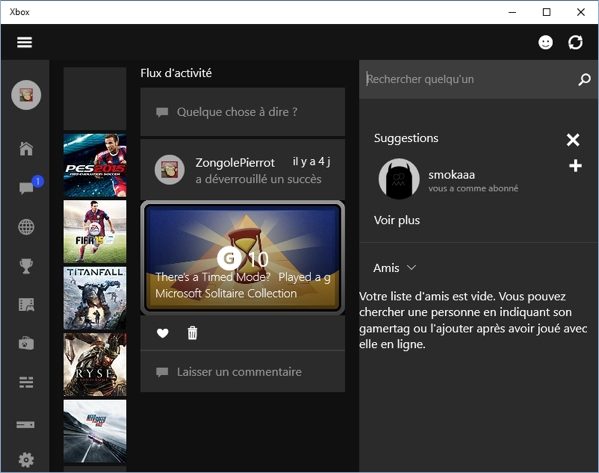Open the Need for Speed Rivals tile
This screenshot has height=473, width=599.
pyautogui.click(x=95, y=432)
